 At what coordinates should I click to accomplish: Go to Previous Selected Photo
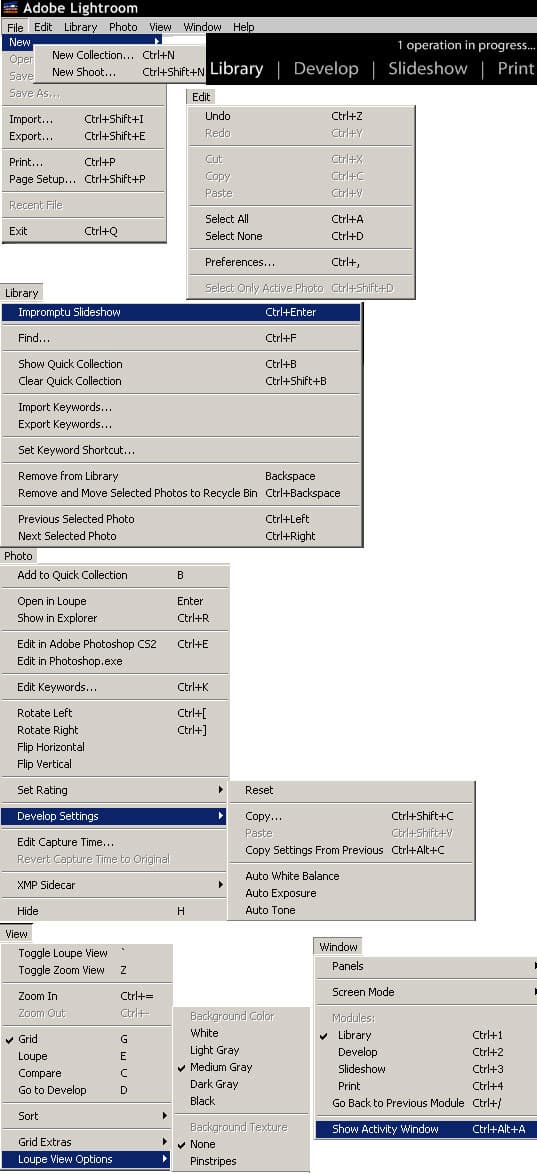pyautogui.click(x=180, y=519)
